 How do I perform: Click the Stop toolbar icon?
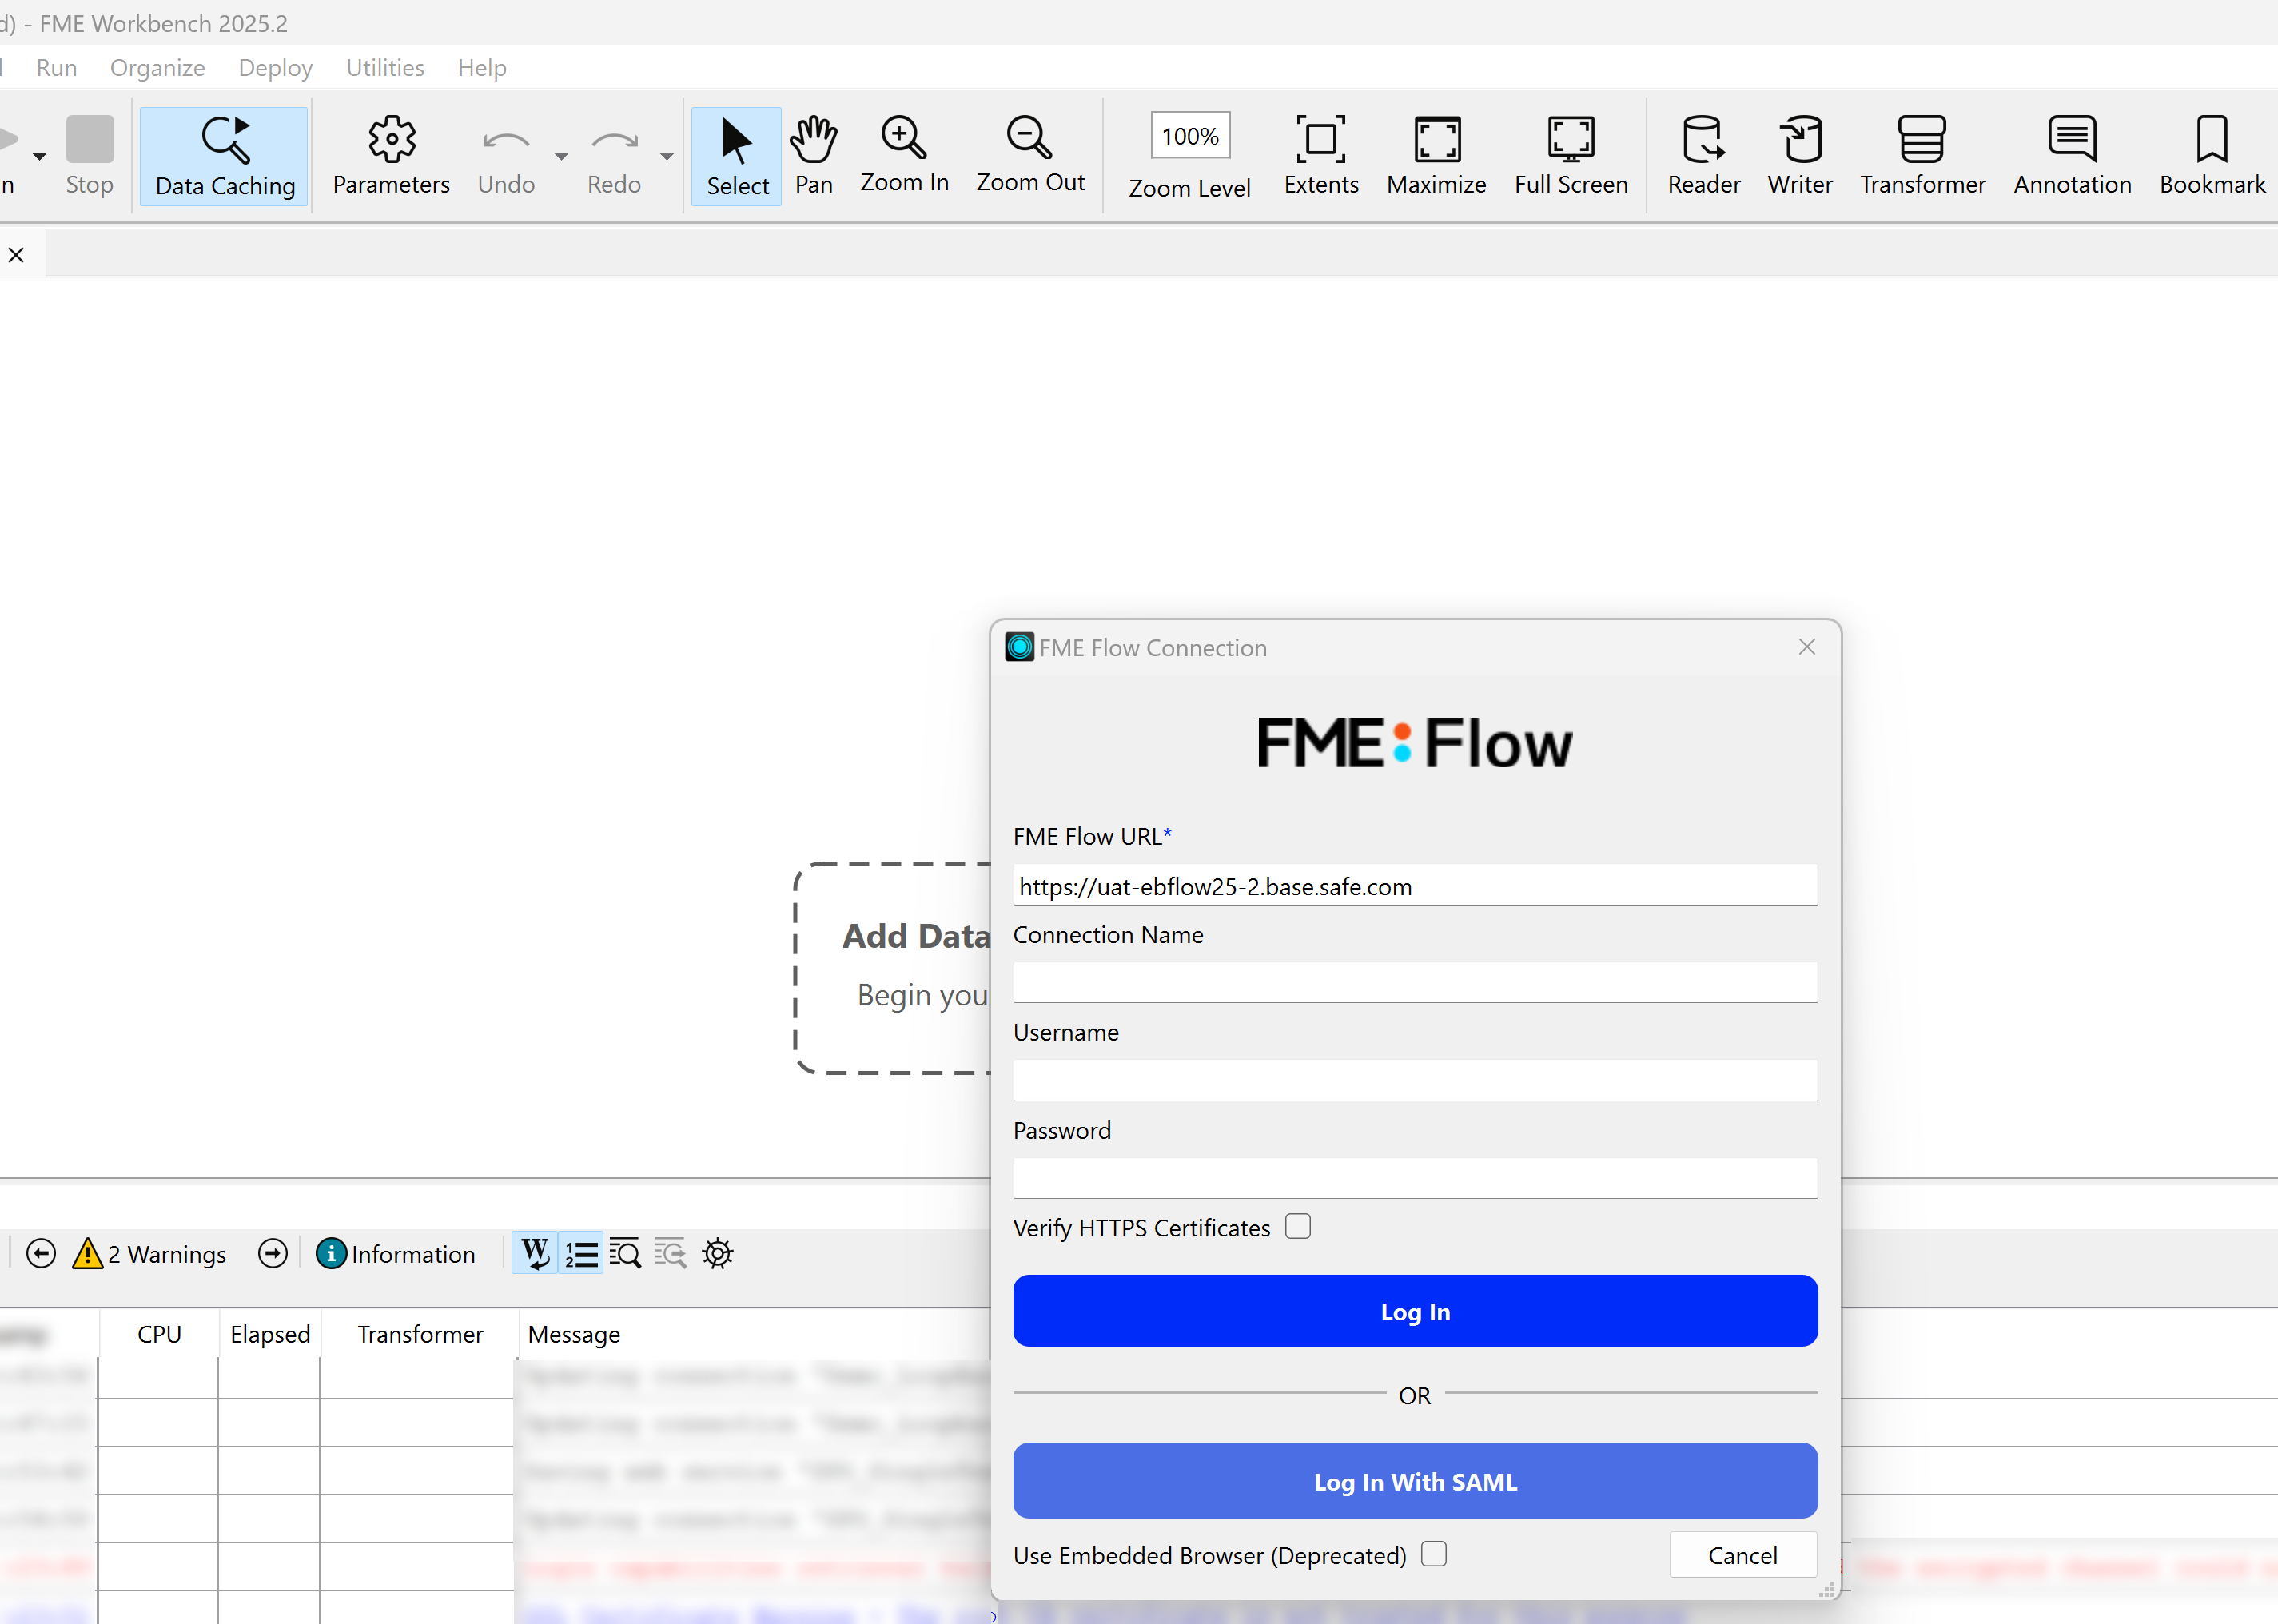[x=90, y=155]
